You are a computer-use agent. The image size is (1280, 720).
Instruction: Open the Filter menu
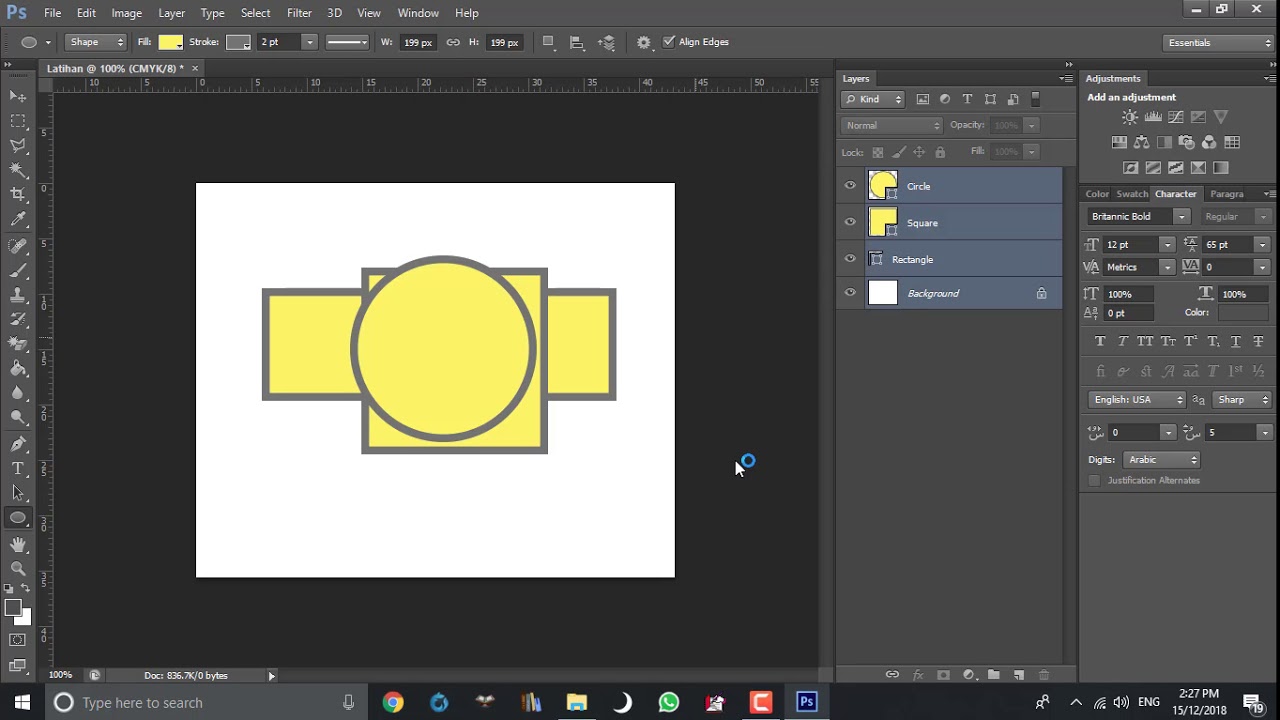(299, 13)
